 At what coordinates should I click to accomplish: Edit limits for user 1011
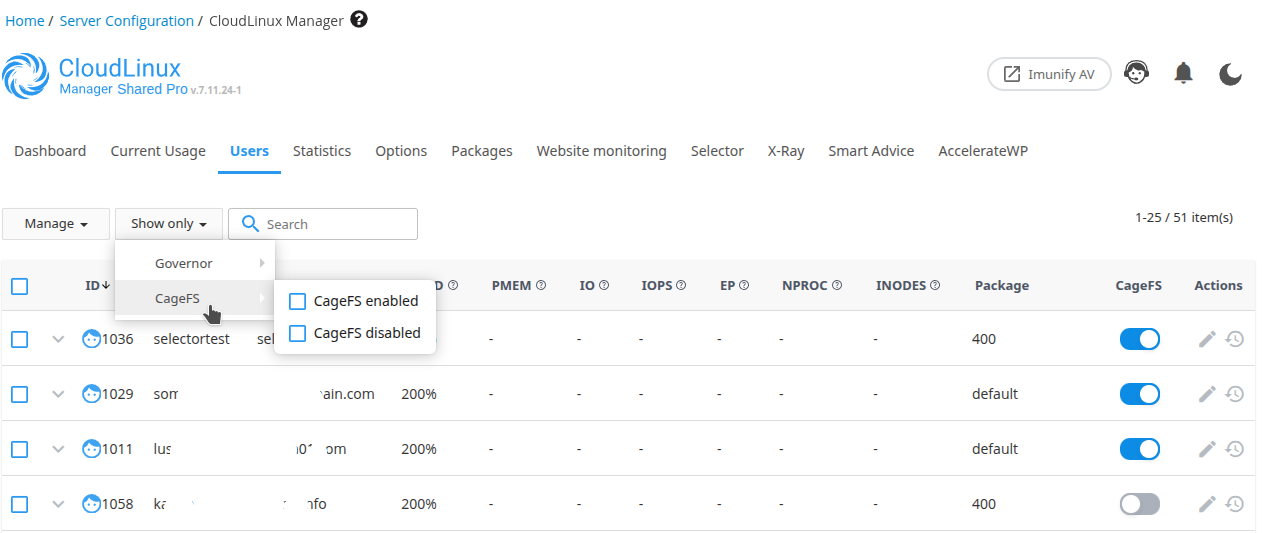coord(1207,449)
